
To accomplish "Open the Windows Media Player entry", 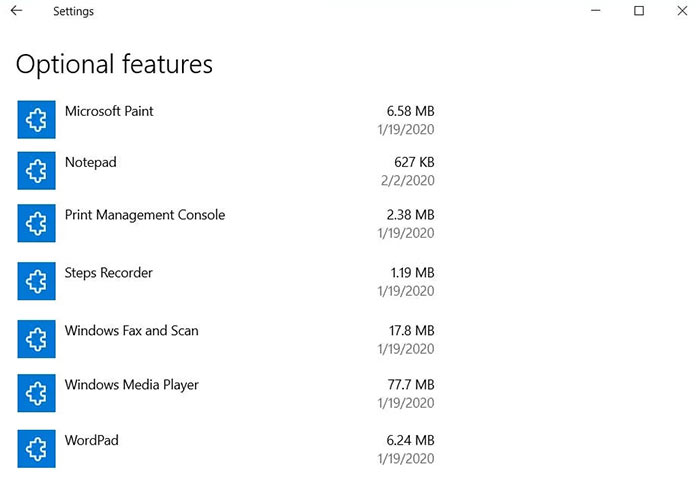I will click(226, 393).
